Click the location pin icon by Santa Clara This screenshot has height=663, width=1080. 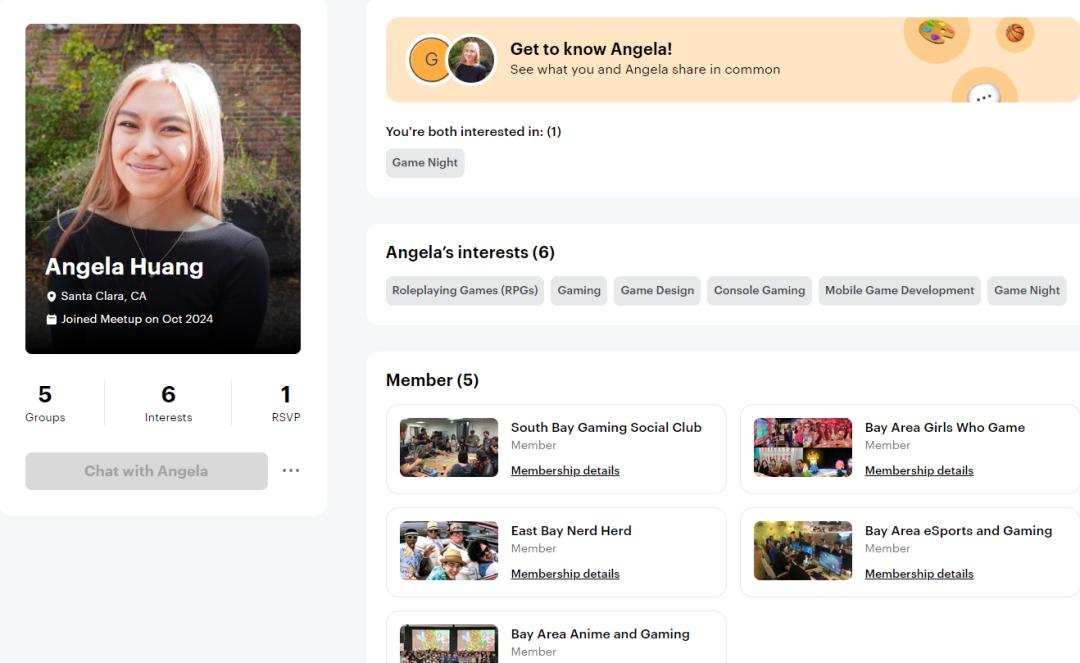(51, 296)
